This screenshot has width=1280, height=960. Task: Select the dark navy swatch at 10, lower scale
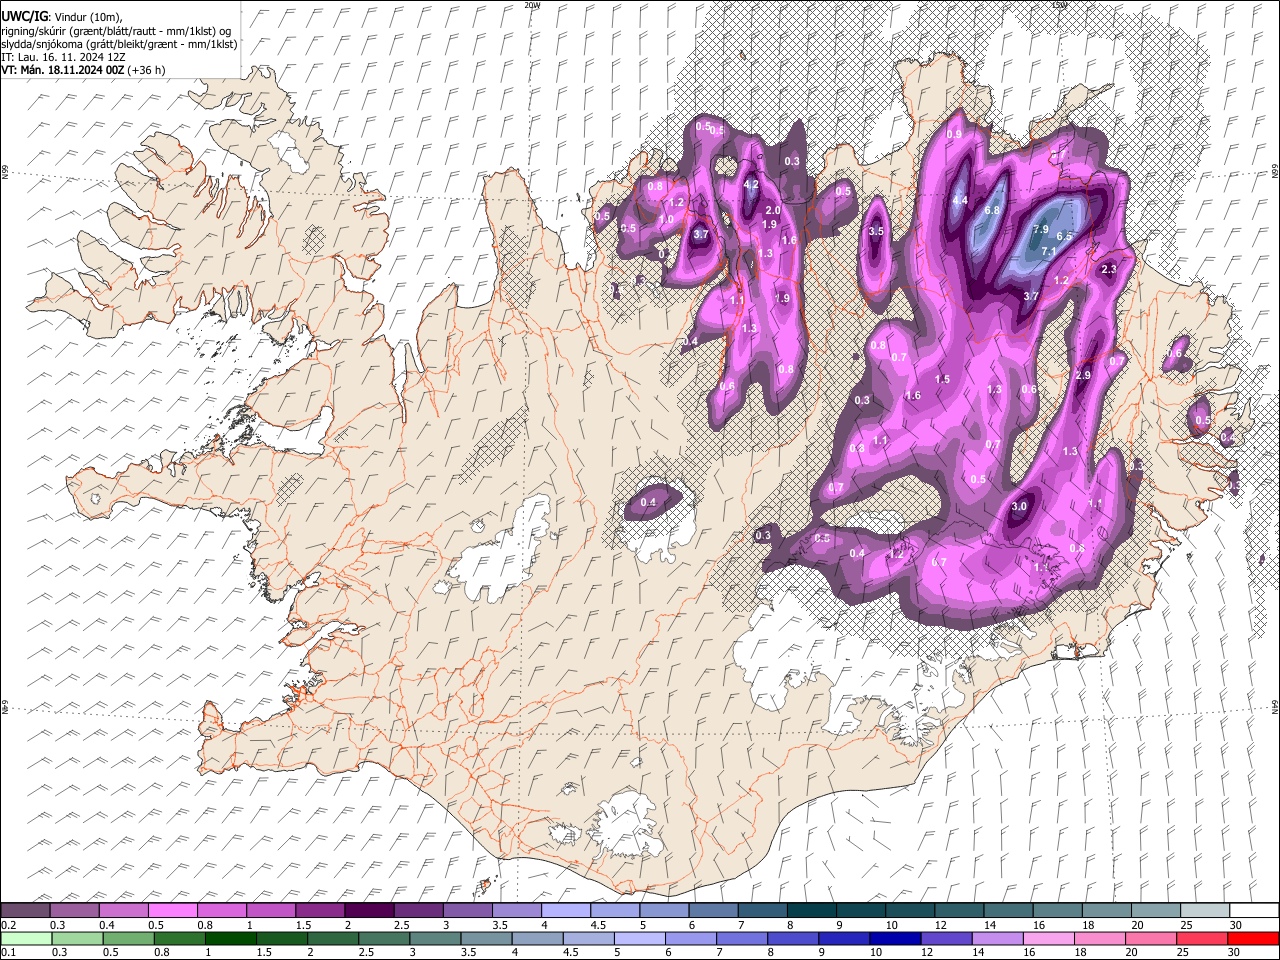(895, 939)
